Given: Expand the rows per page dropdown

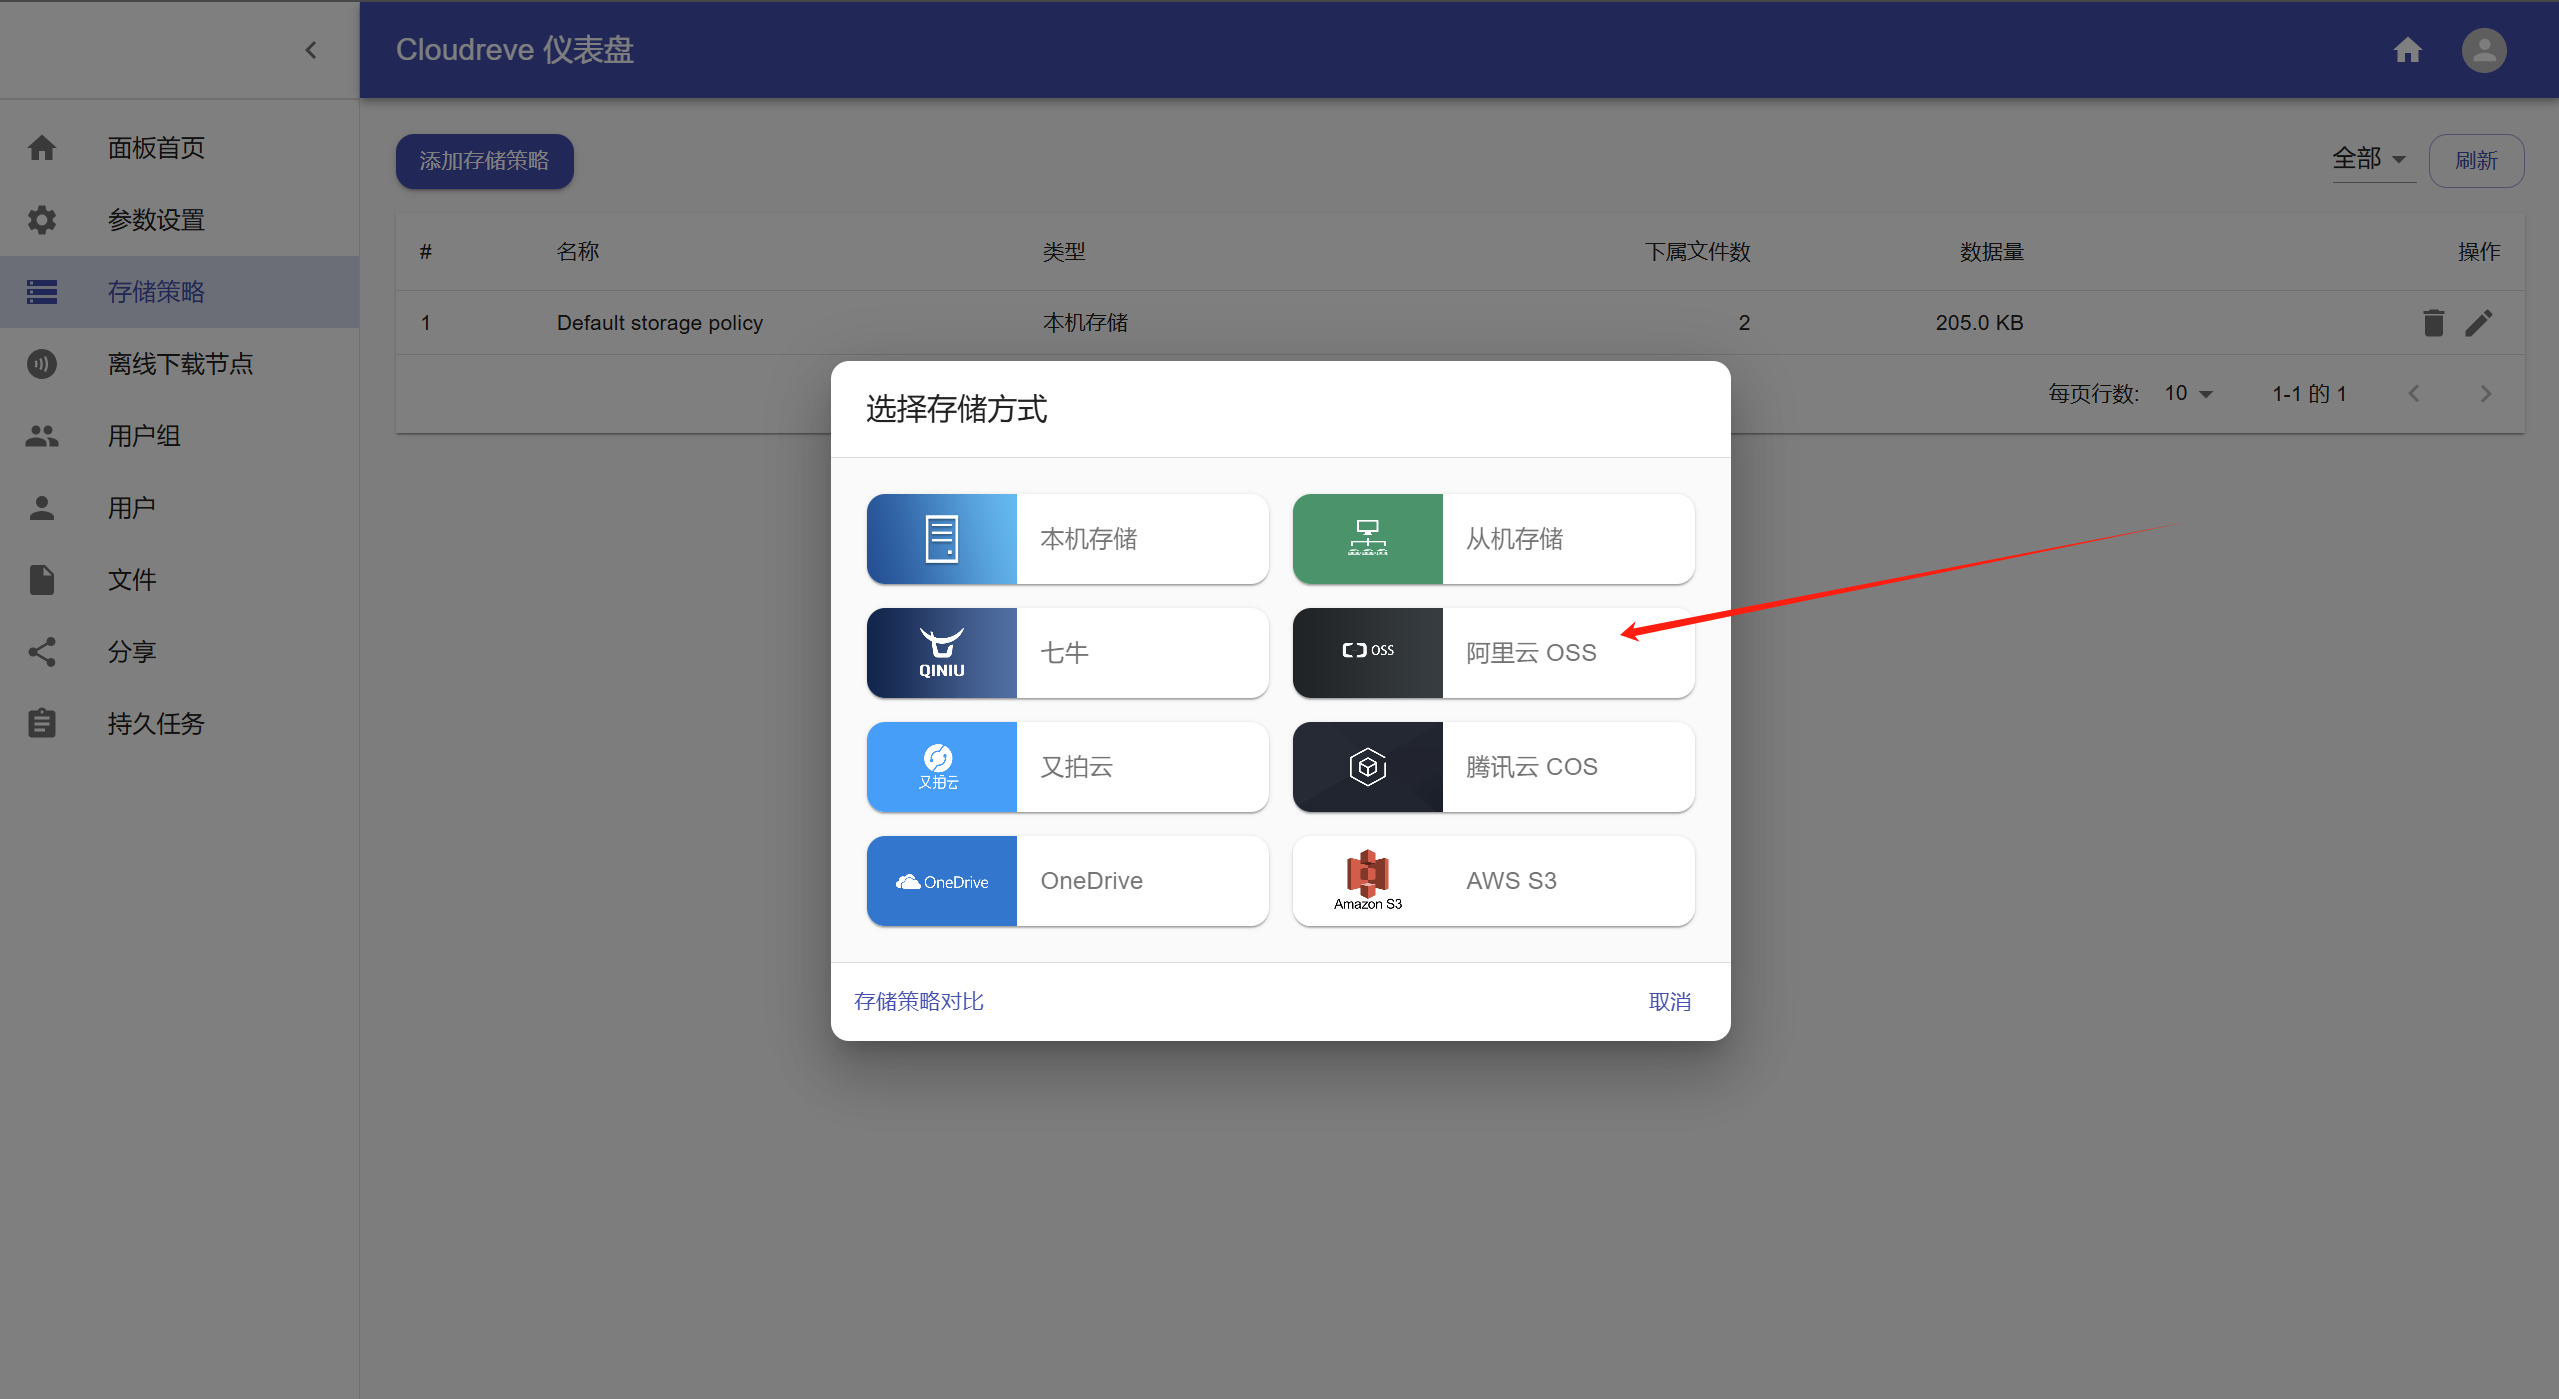Looking at the screenshot, I should [2188, 394].
